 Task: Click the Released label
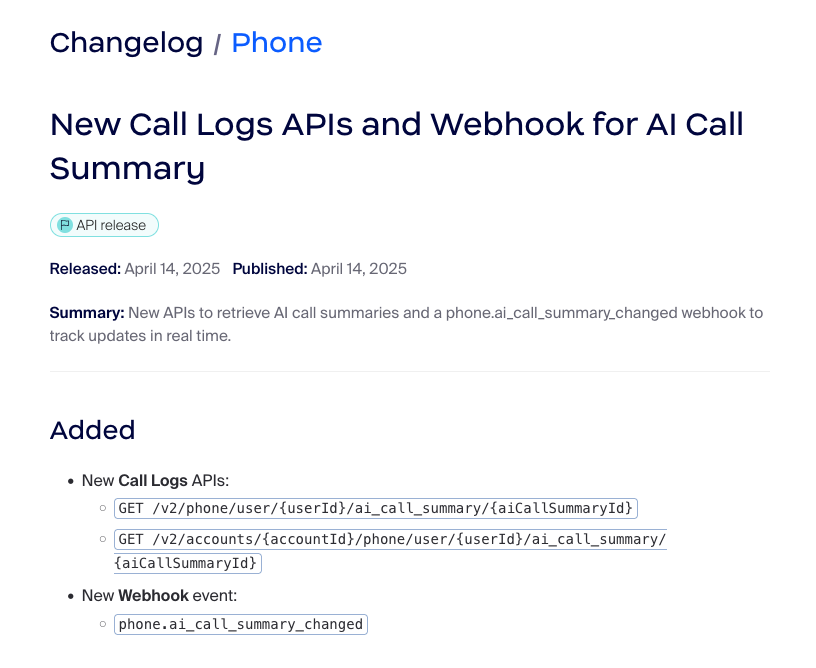click(85, 268)
